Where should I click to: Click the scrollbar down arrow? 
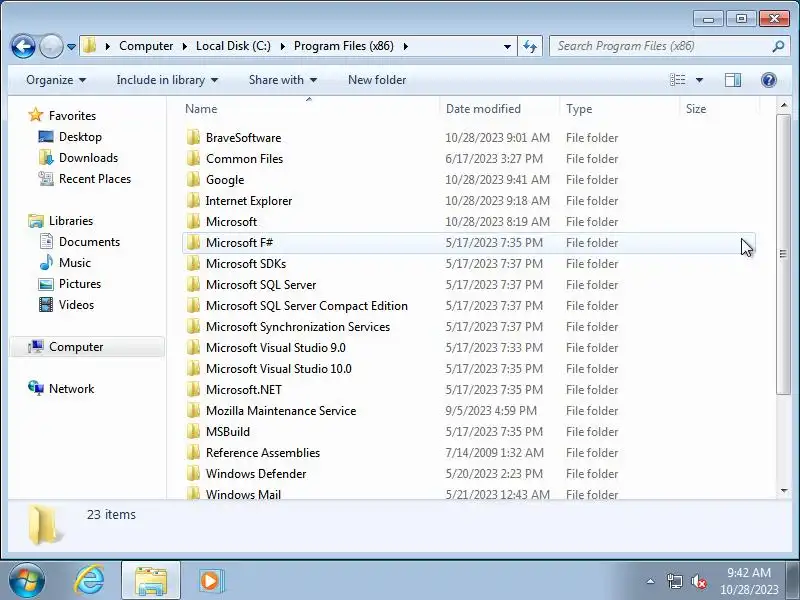point(783,491)
